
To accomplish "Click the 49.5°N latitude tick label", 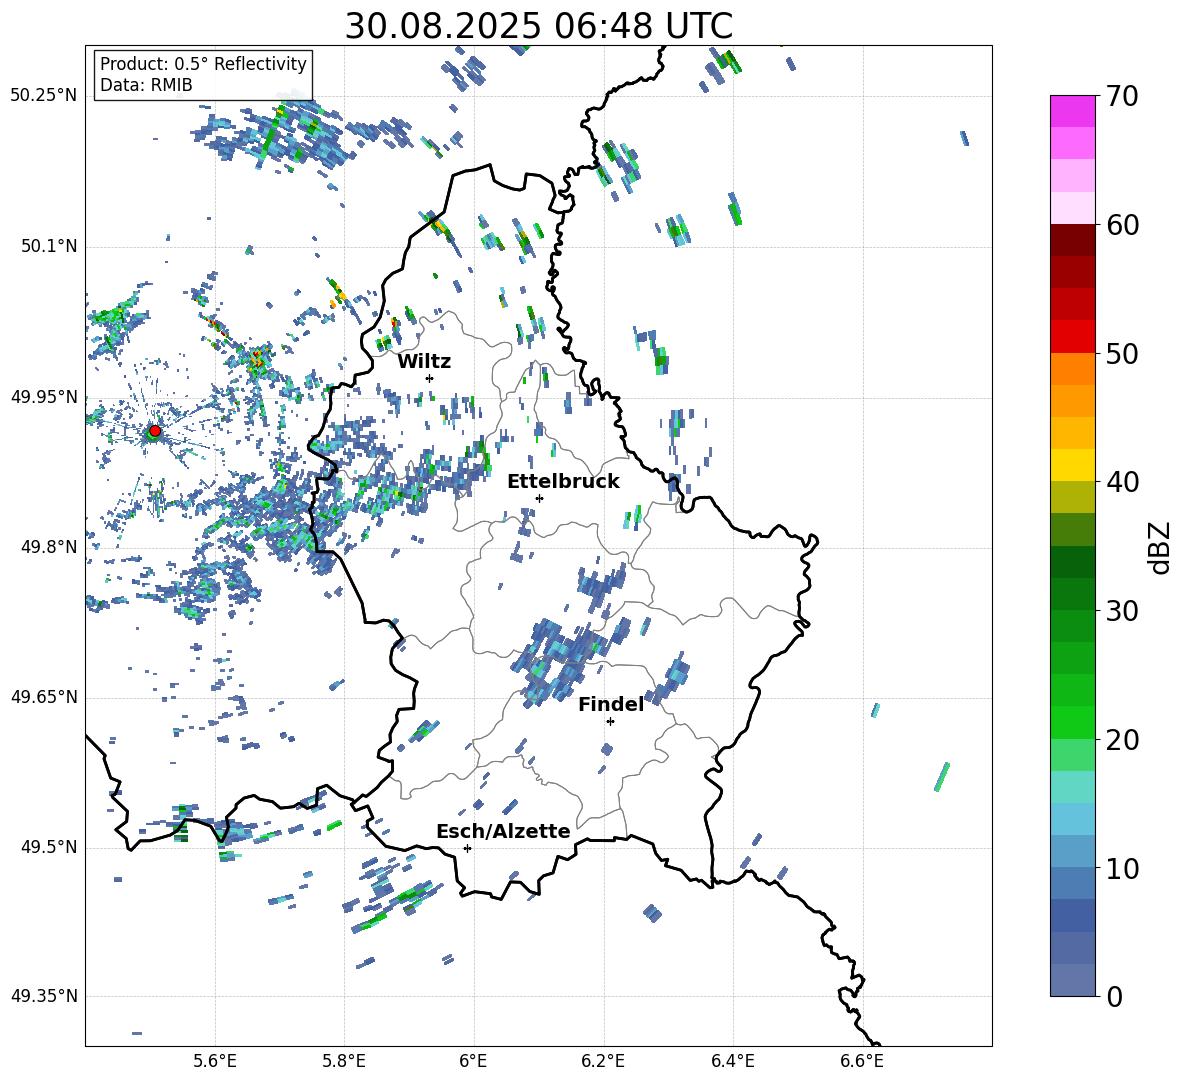I will pyautogui.click(x=49, y=847).
